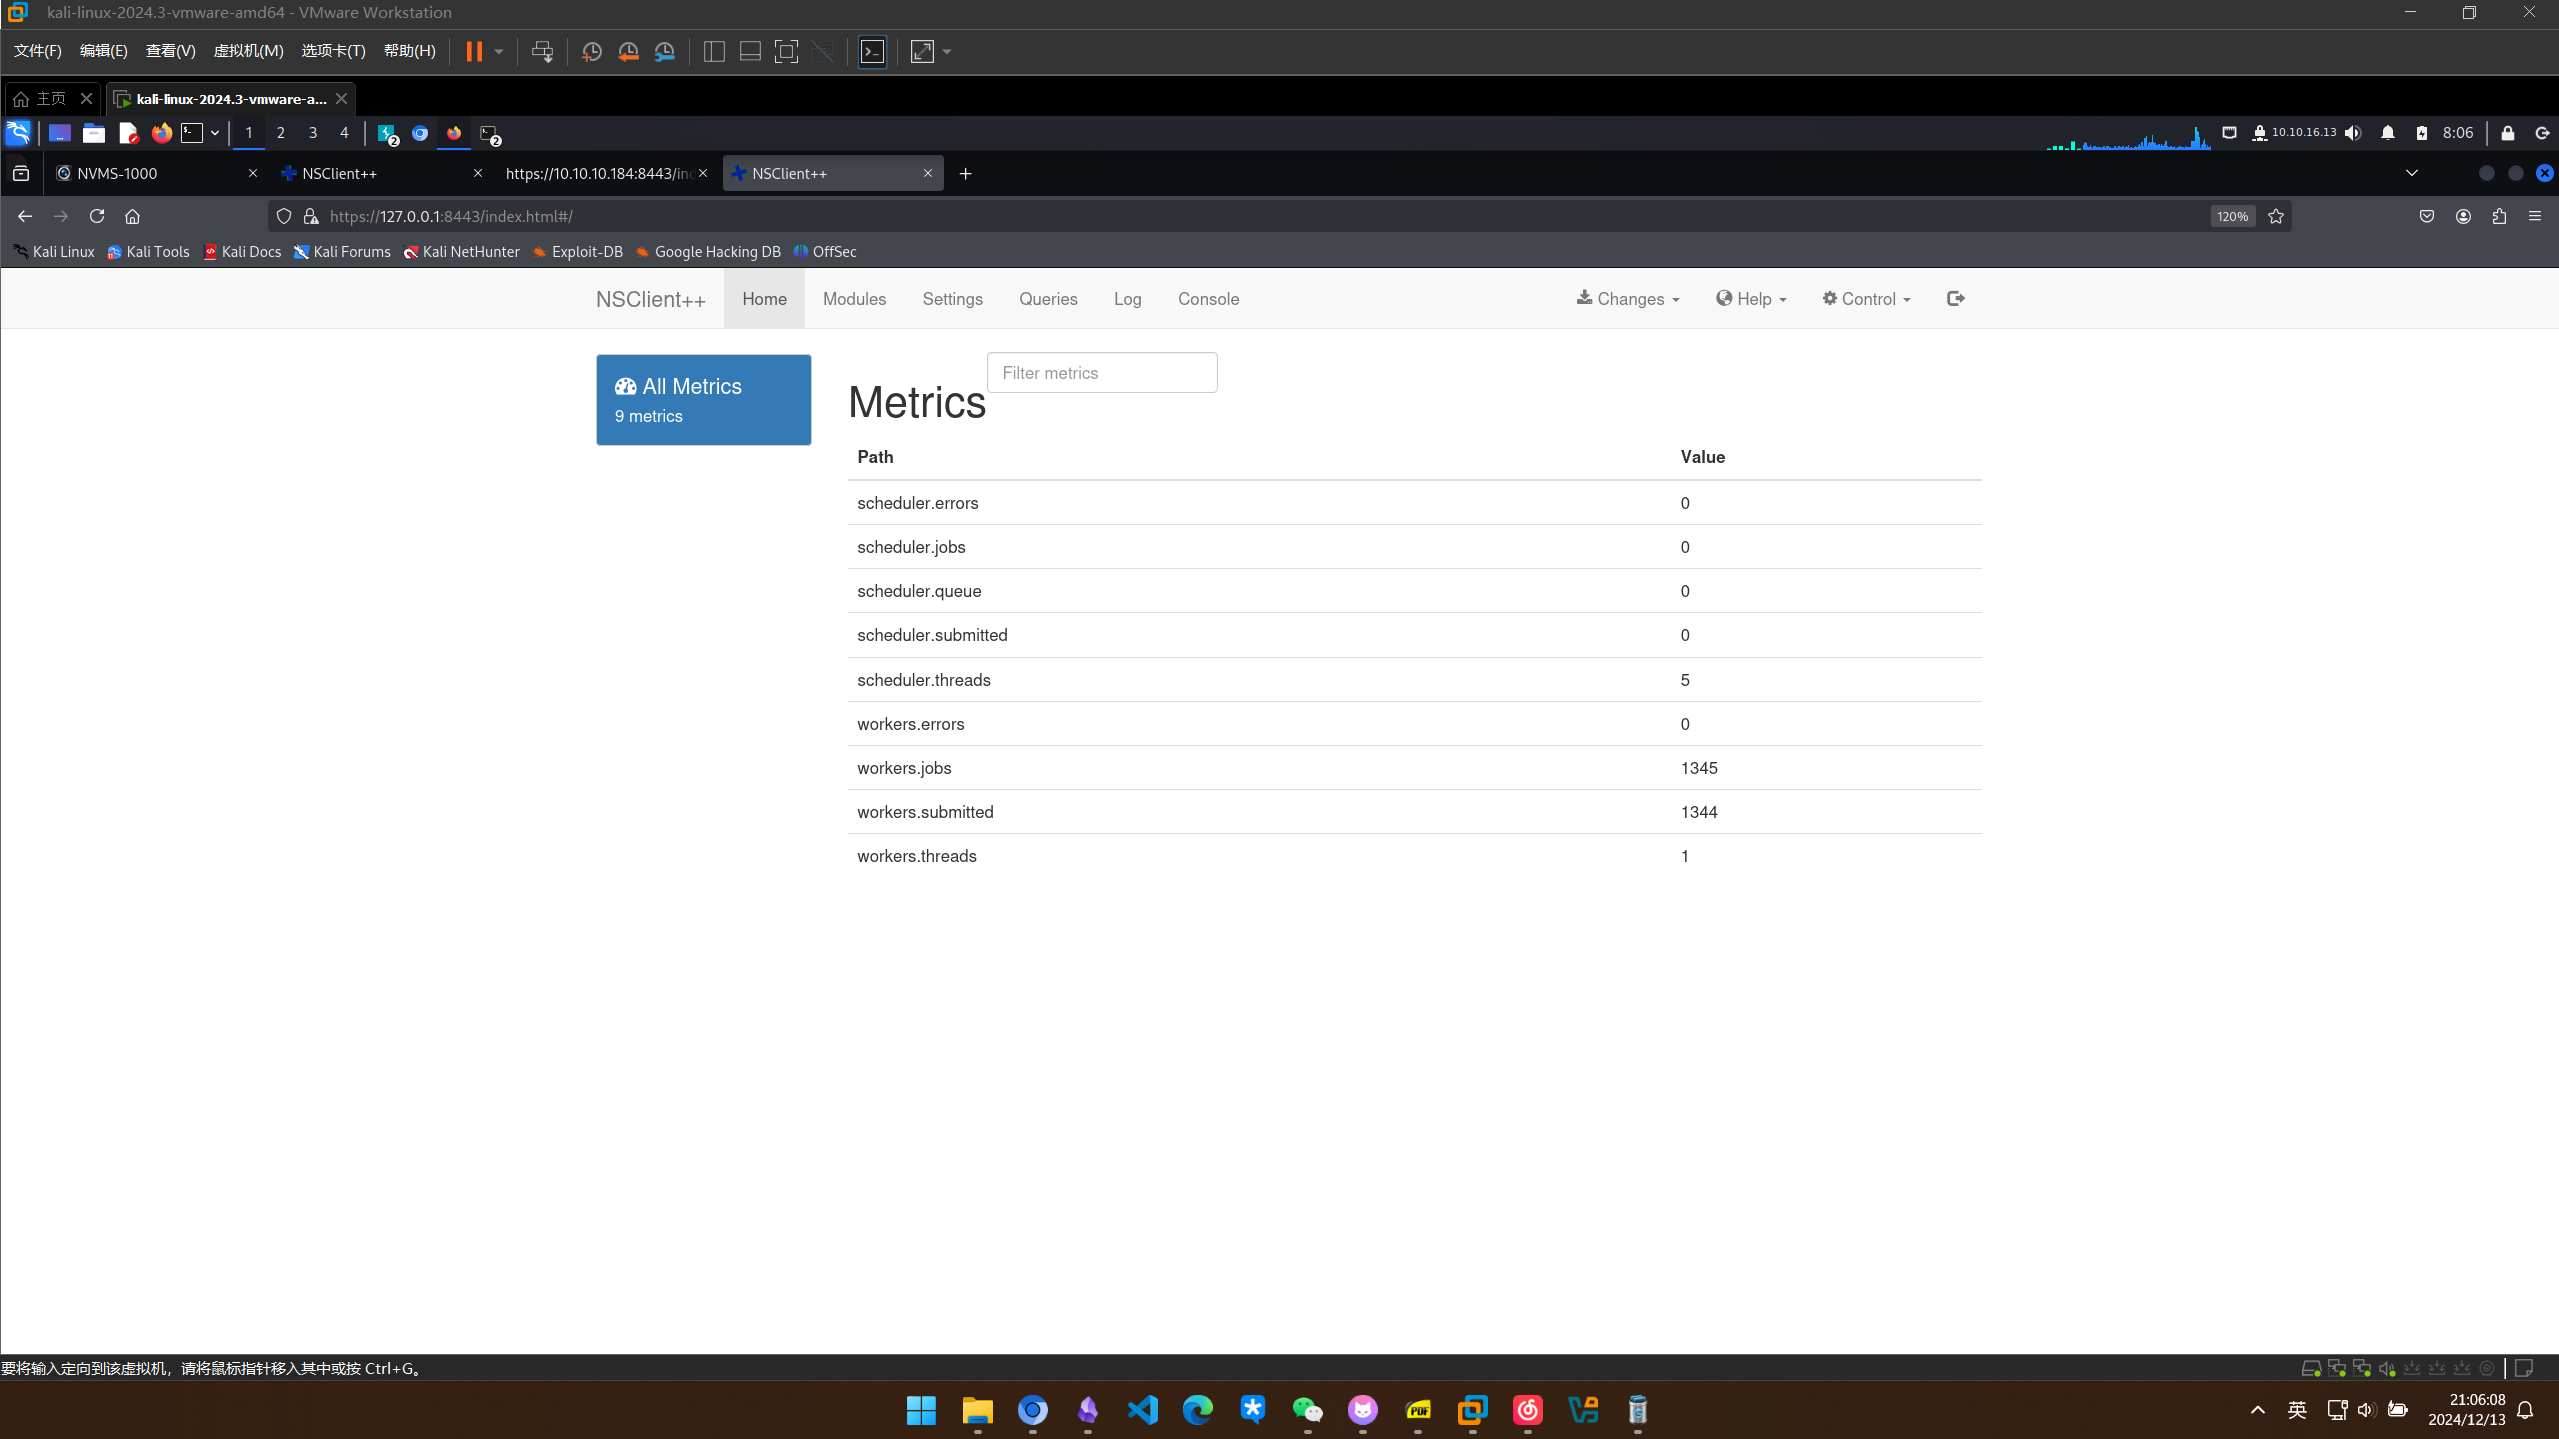This screenshot has width=2559, height=1439.
Task: Open the Firefox extensions puzzle icon
Action: pos(2499,216)
